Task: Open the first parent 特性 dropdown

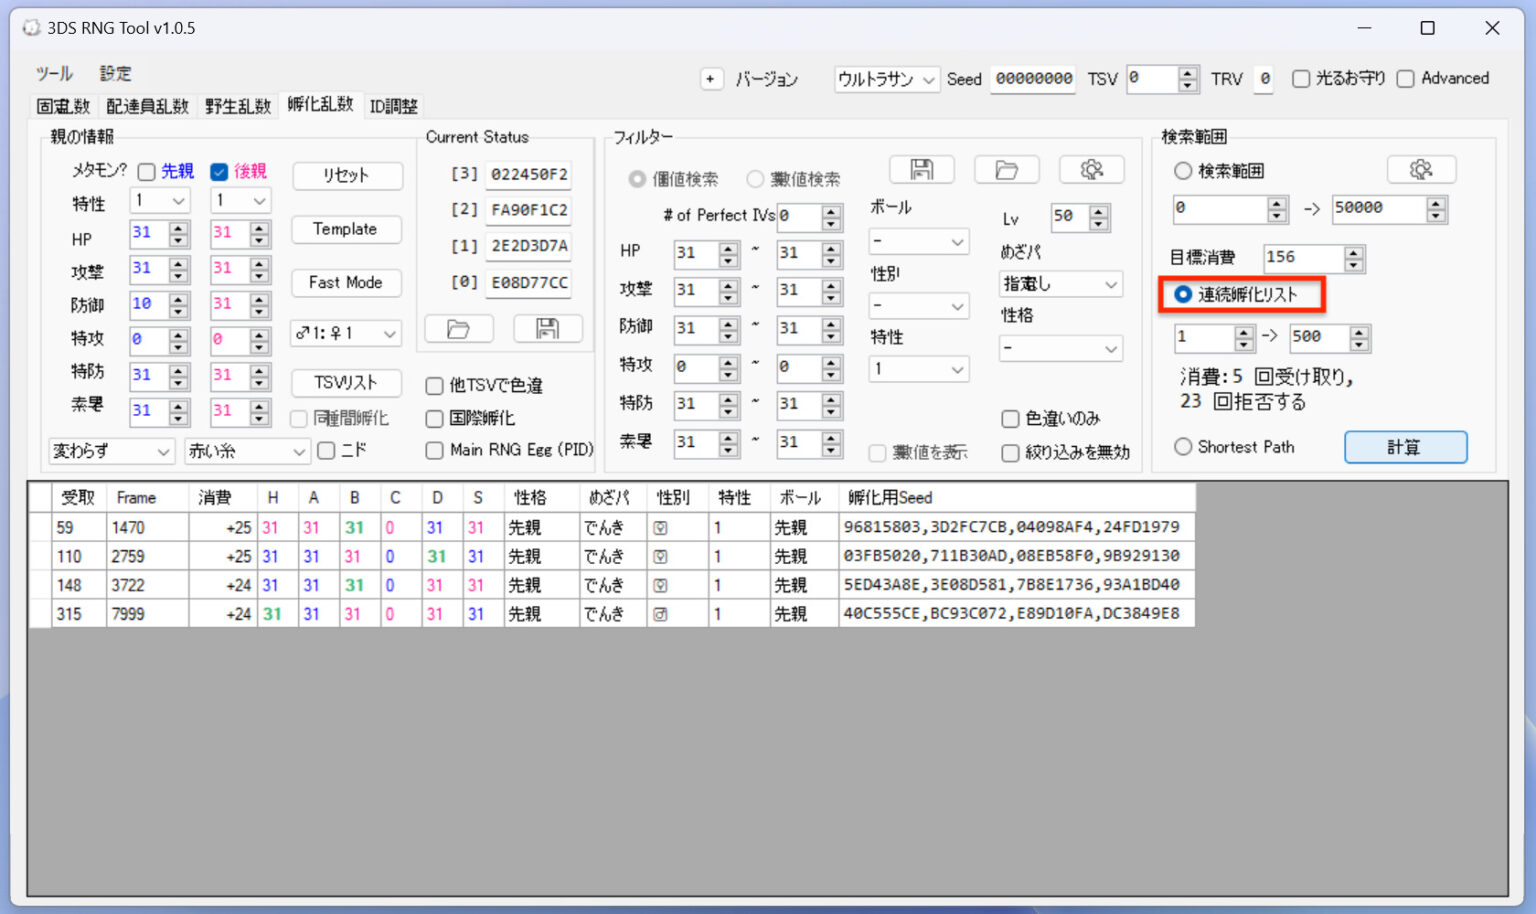Action: 160,201
